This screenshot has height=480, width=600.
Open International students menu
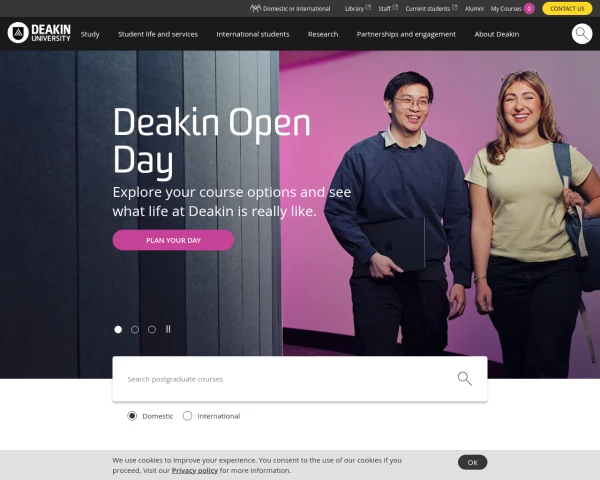253,34
